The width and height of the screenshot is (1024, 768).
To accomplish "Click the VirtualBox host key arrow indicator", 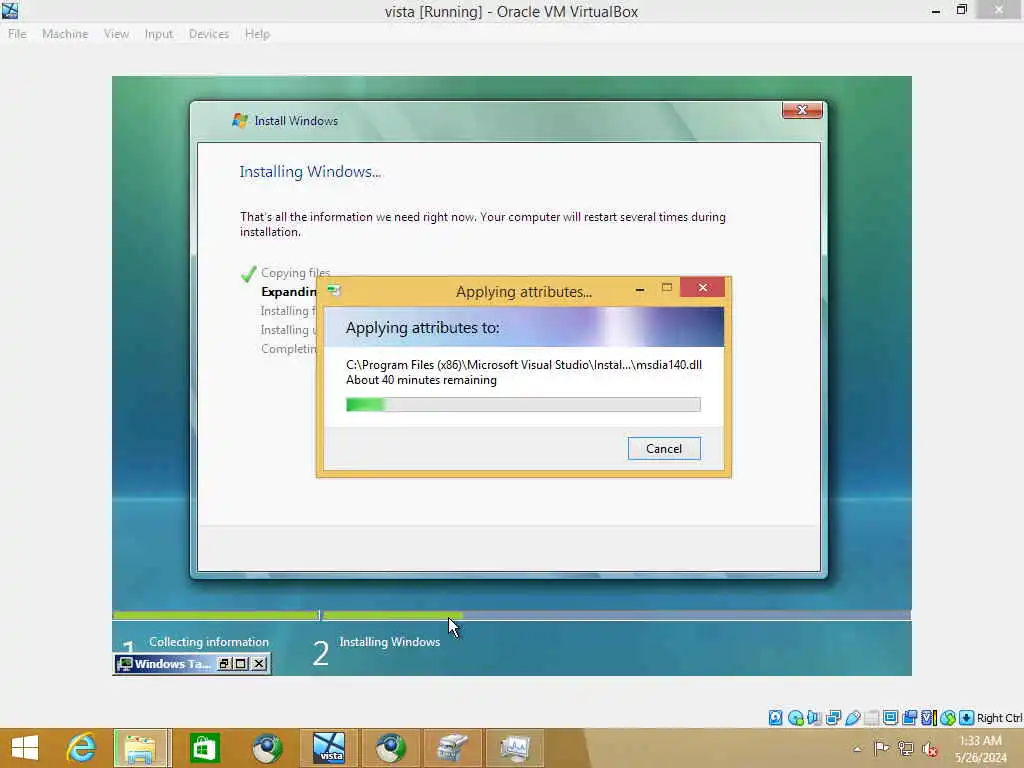I will [x=966, y=718].
